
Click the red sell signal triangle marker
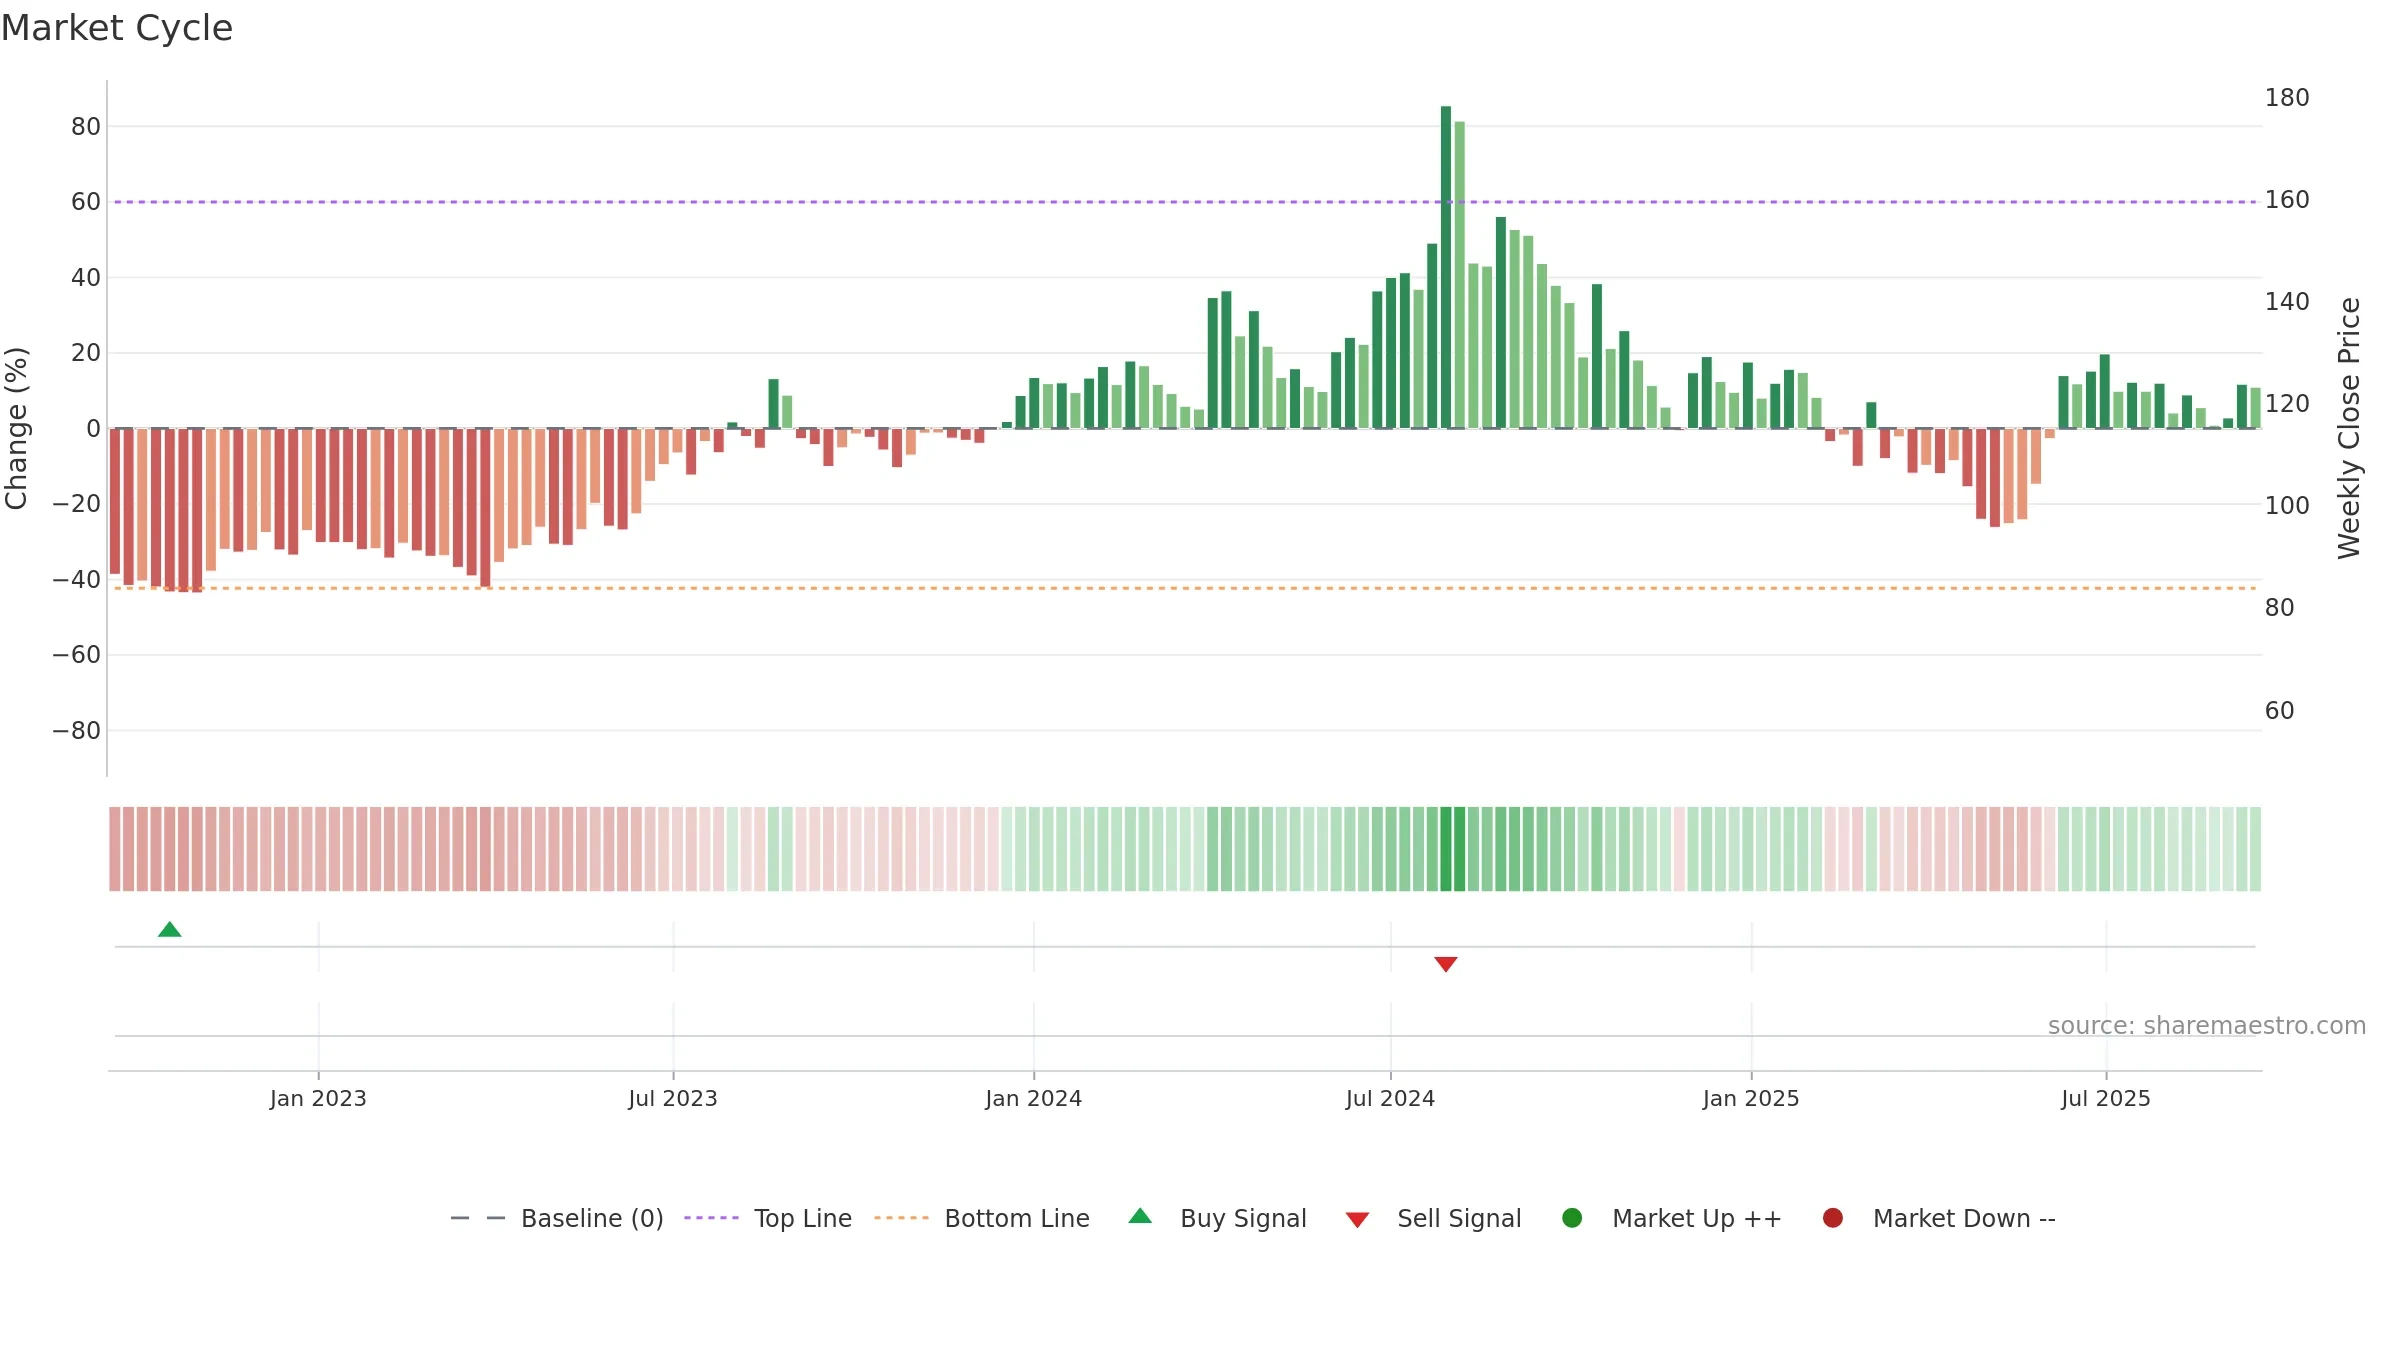coord(1446,964)
